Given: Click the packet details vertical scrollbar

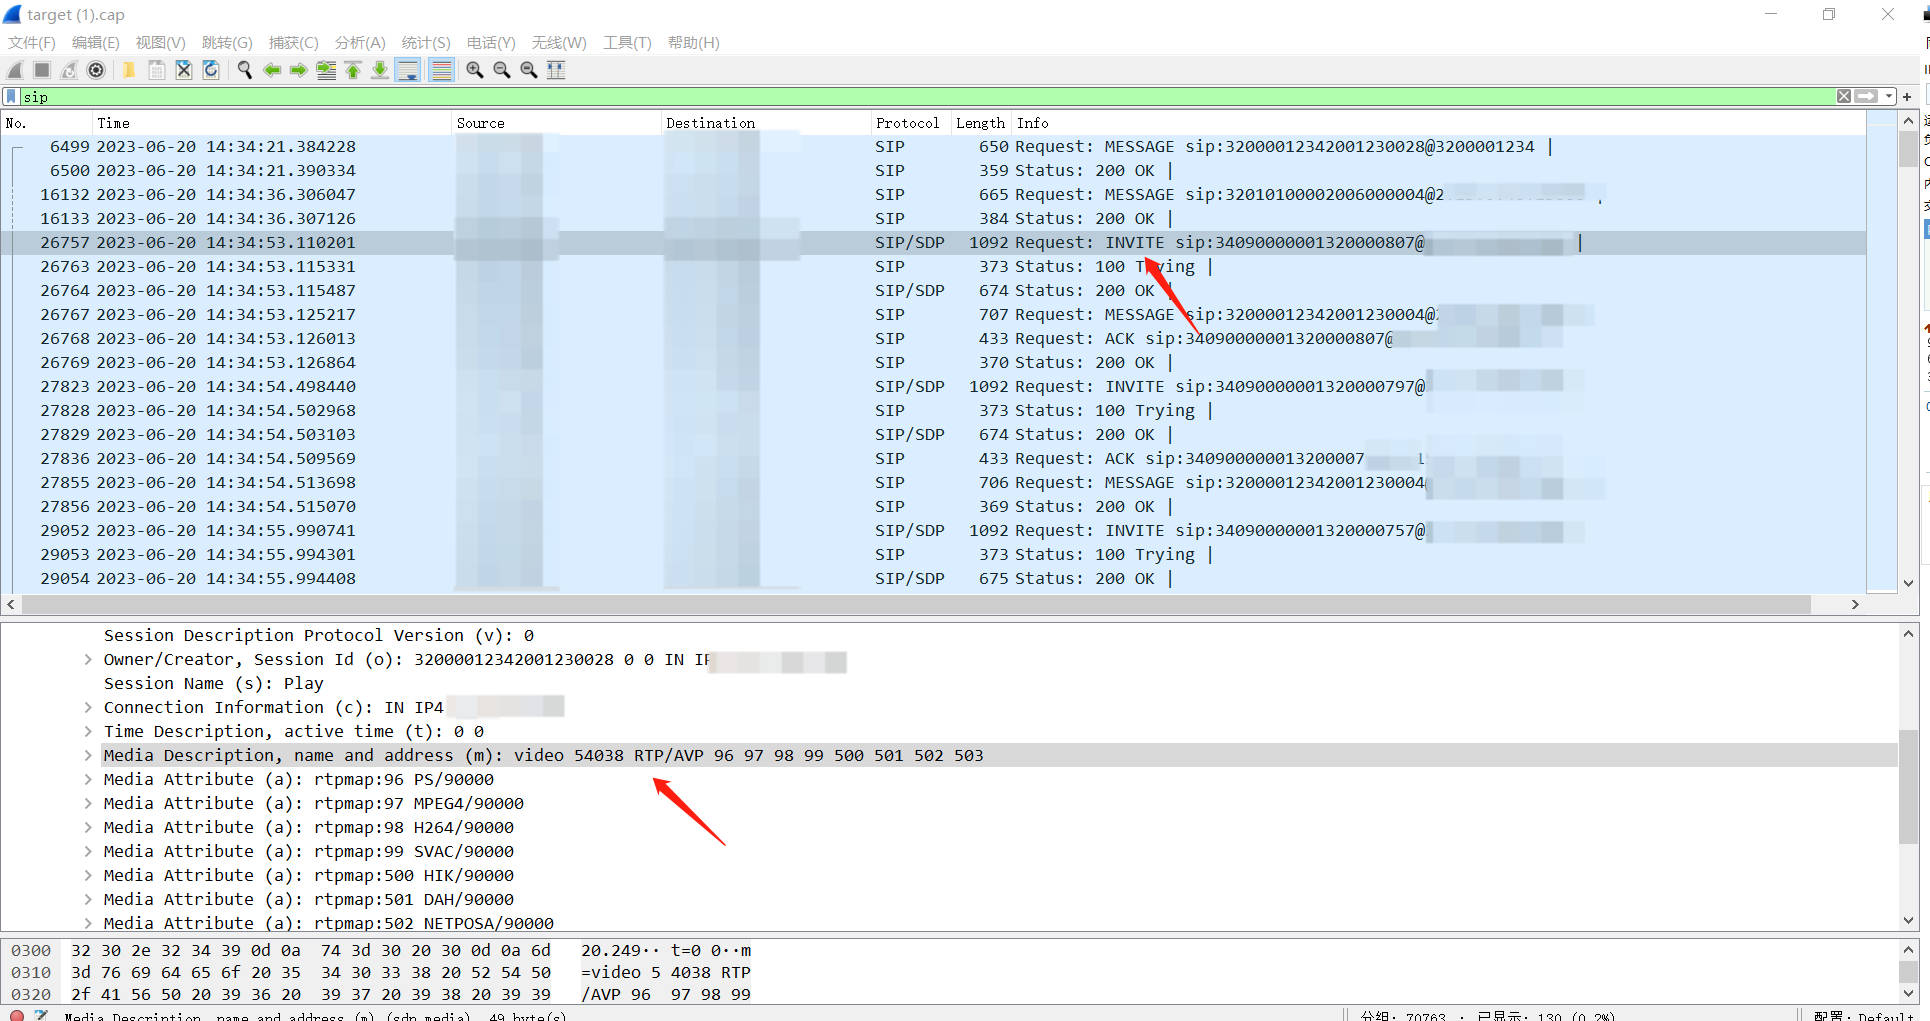Looking at the screenshot, I should point(1908,787).
